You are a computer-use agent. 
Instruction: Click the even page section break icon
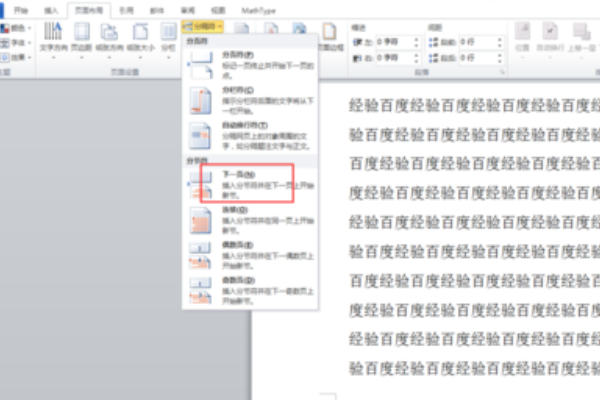[x=201, y=255]
